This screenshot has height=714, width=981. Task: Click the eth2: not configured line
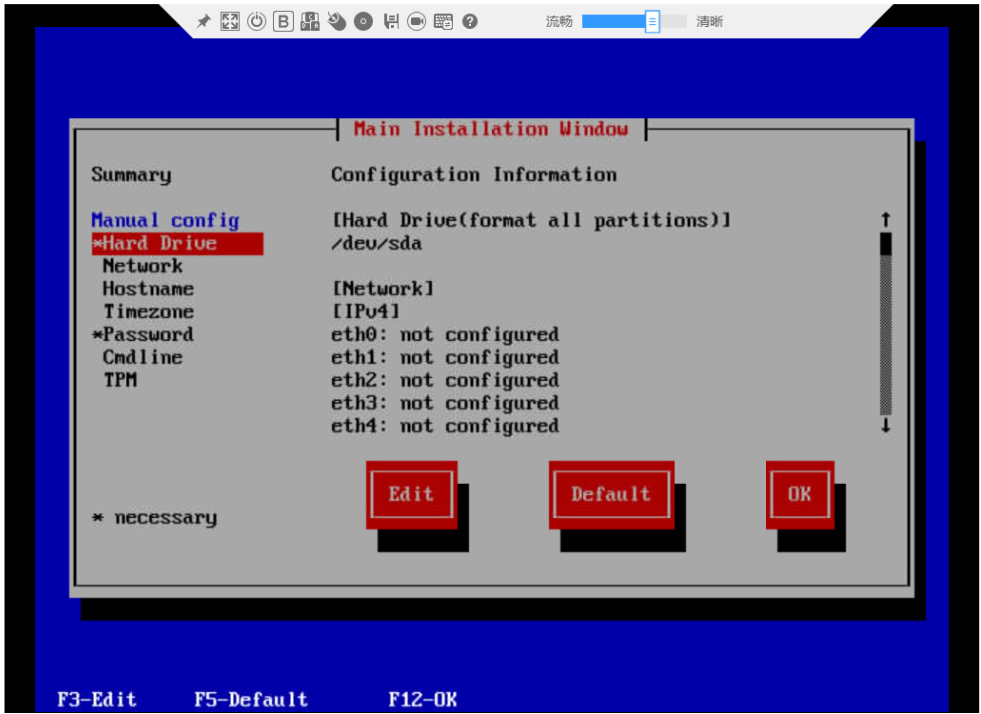tap(445, 380)
